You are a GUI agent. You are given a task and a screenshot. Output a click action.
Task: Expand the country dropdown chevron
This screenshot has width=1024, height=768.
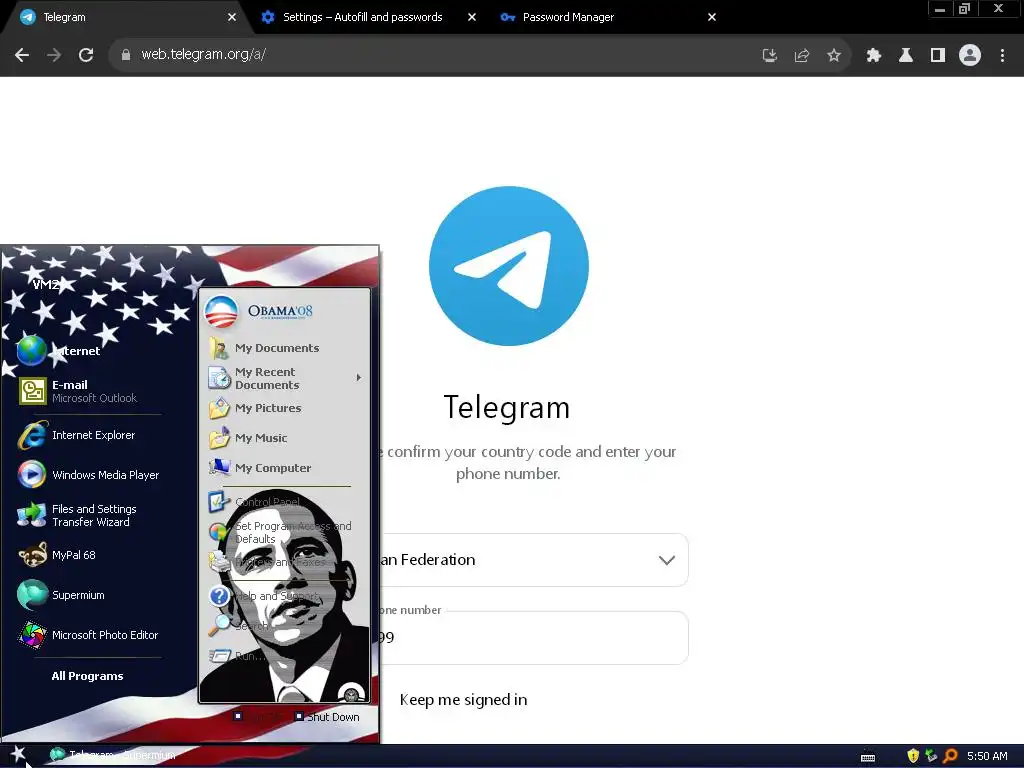point(667,560)
